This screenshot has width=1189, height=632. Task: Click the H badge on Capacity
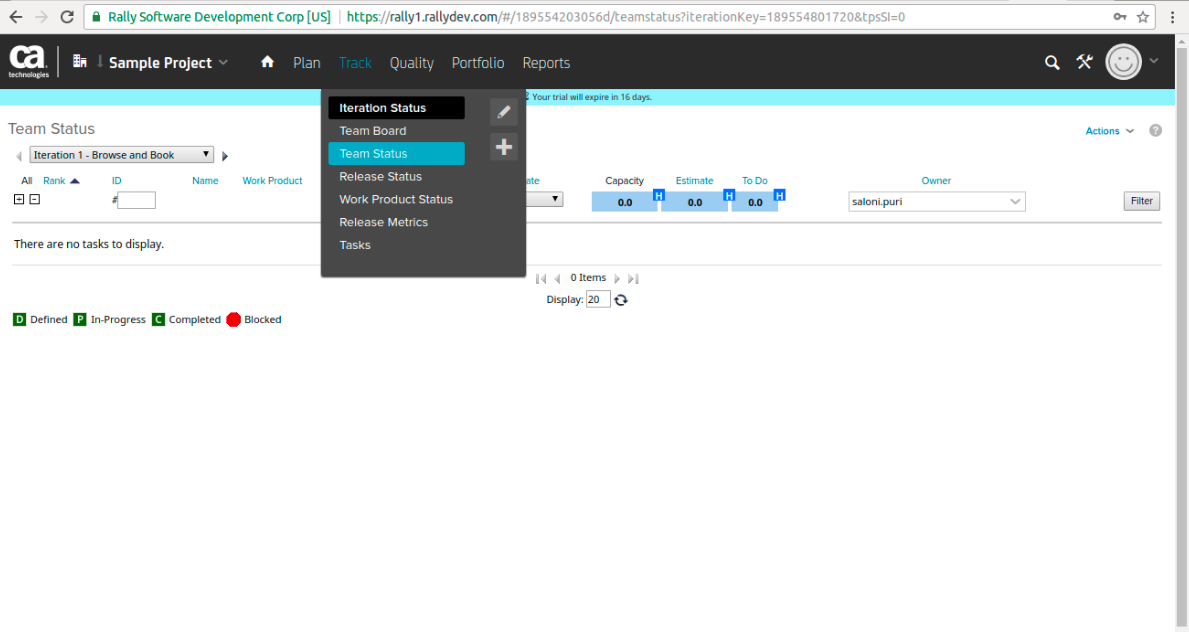pos(658,196)
